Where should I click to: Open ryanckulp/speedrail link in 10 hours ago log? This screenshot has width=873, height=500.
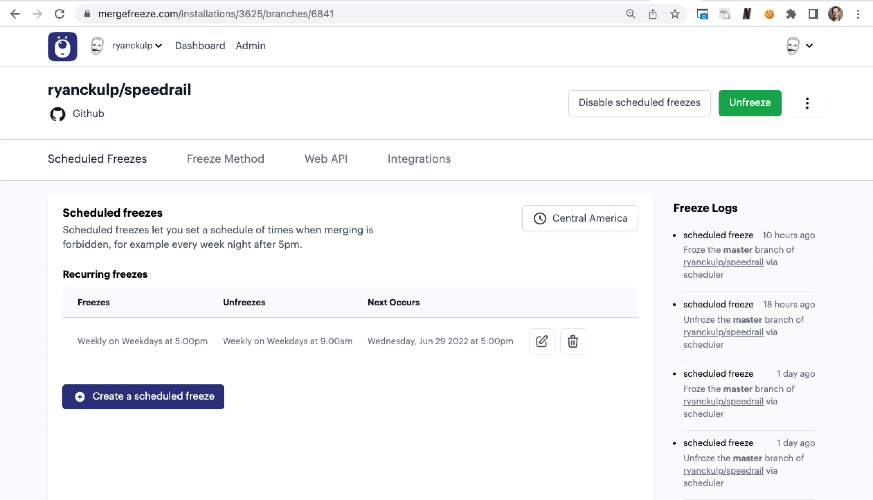point(723,262)
